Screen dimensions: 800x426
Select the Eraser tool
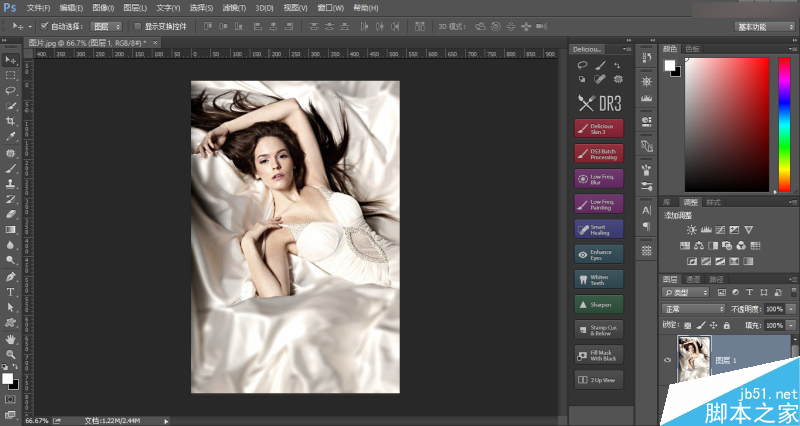10,214
